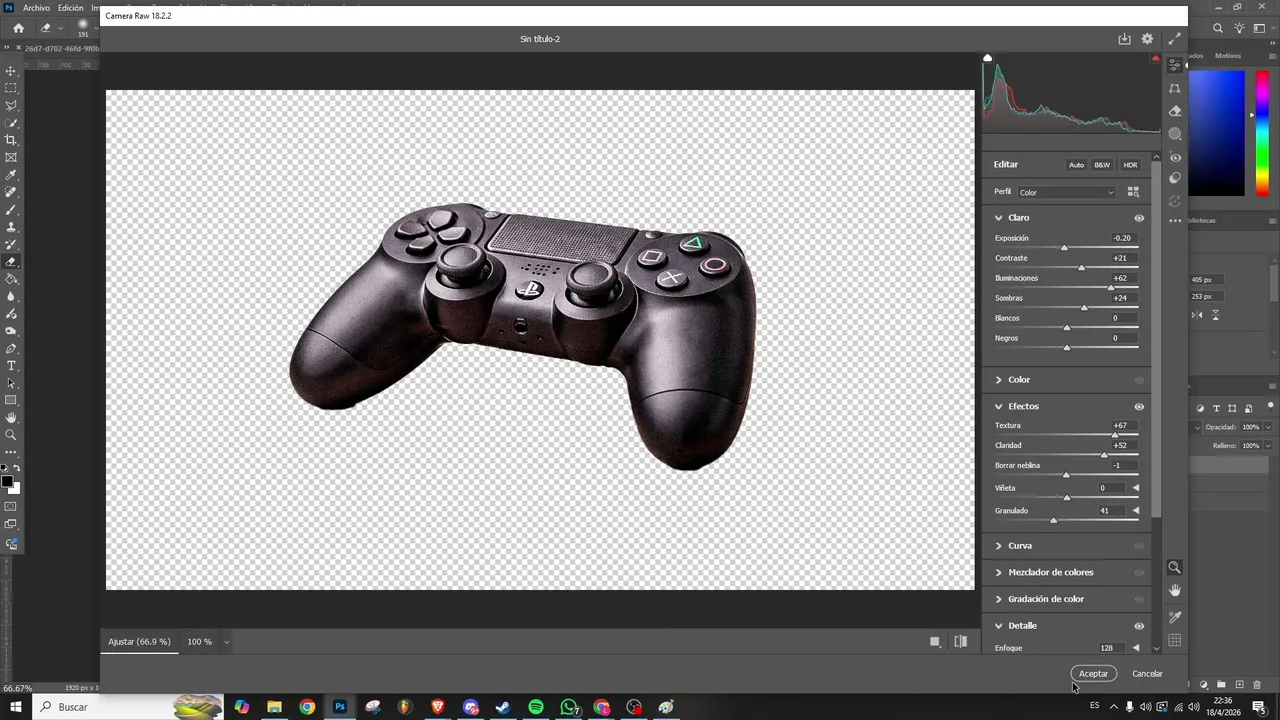
Task: Open the Edición menu
Action: coord(71,8)
